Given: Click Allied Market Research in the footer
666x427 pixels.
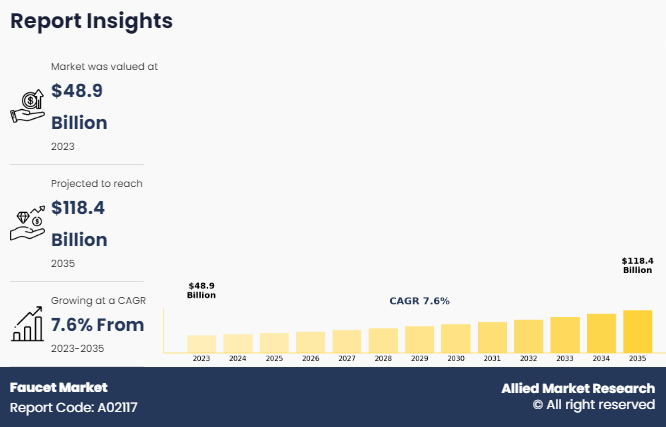Looking at the screenshot, I should (x=578, y=388).
